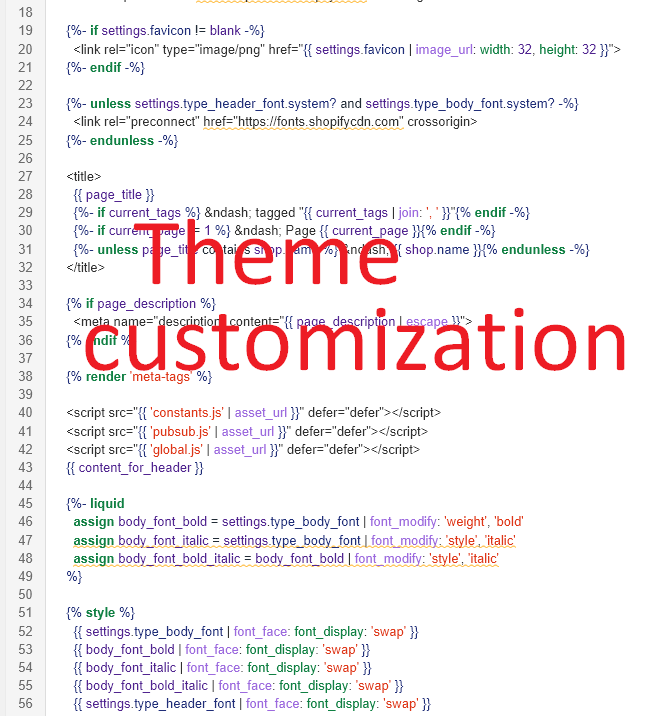Click the 'assign body_font_italic' line
646x716 pixels.
pyautogui.click(x=294, y=541)
